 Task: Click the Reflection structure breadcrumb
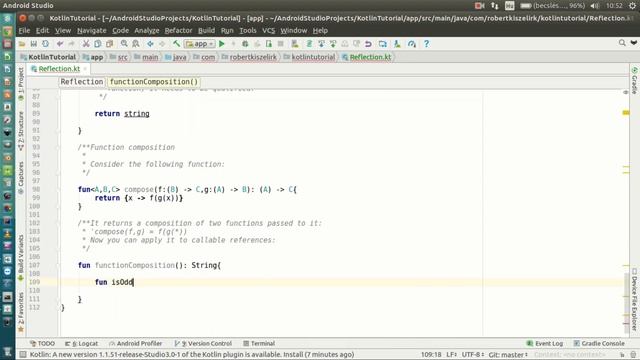tap(82, 82)
